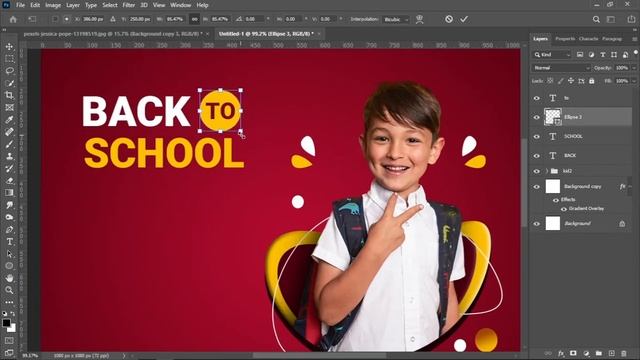This screenshot has width=640, height=360.
Task: Select the Clone Stamp tool
Action: click(x=9, y=156)
